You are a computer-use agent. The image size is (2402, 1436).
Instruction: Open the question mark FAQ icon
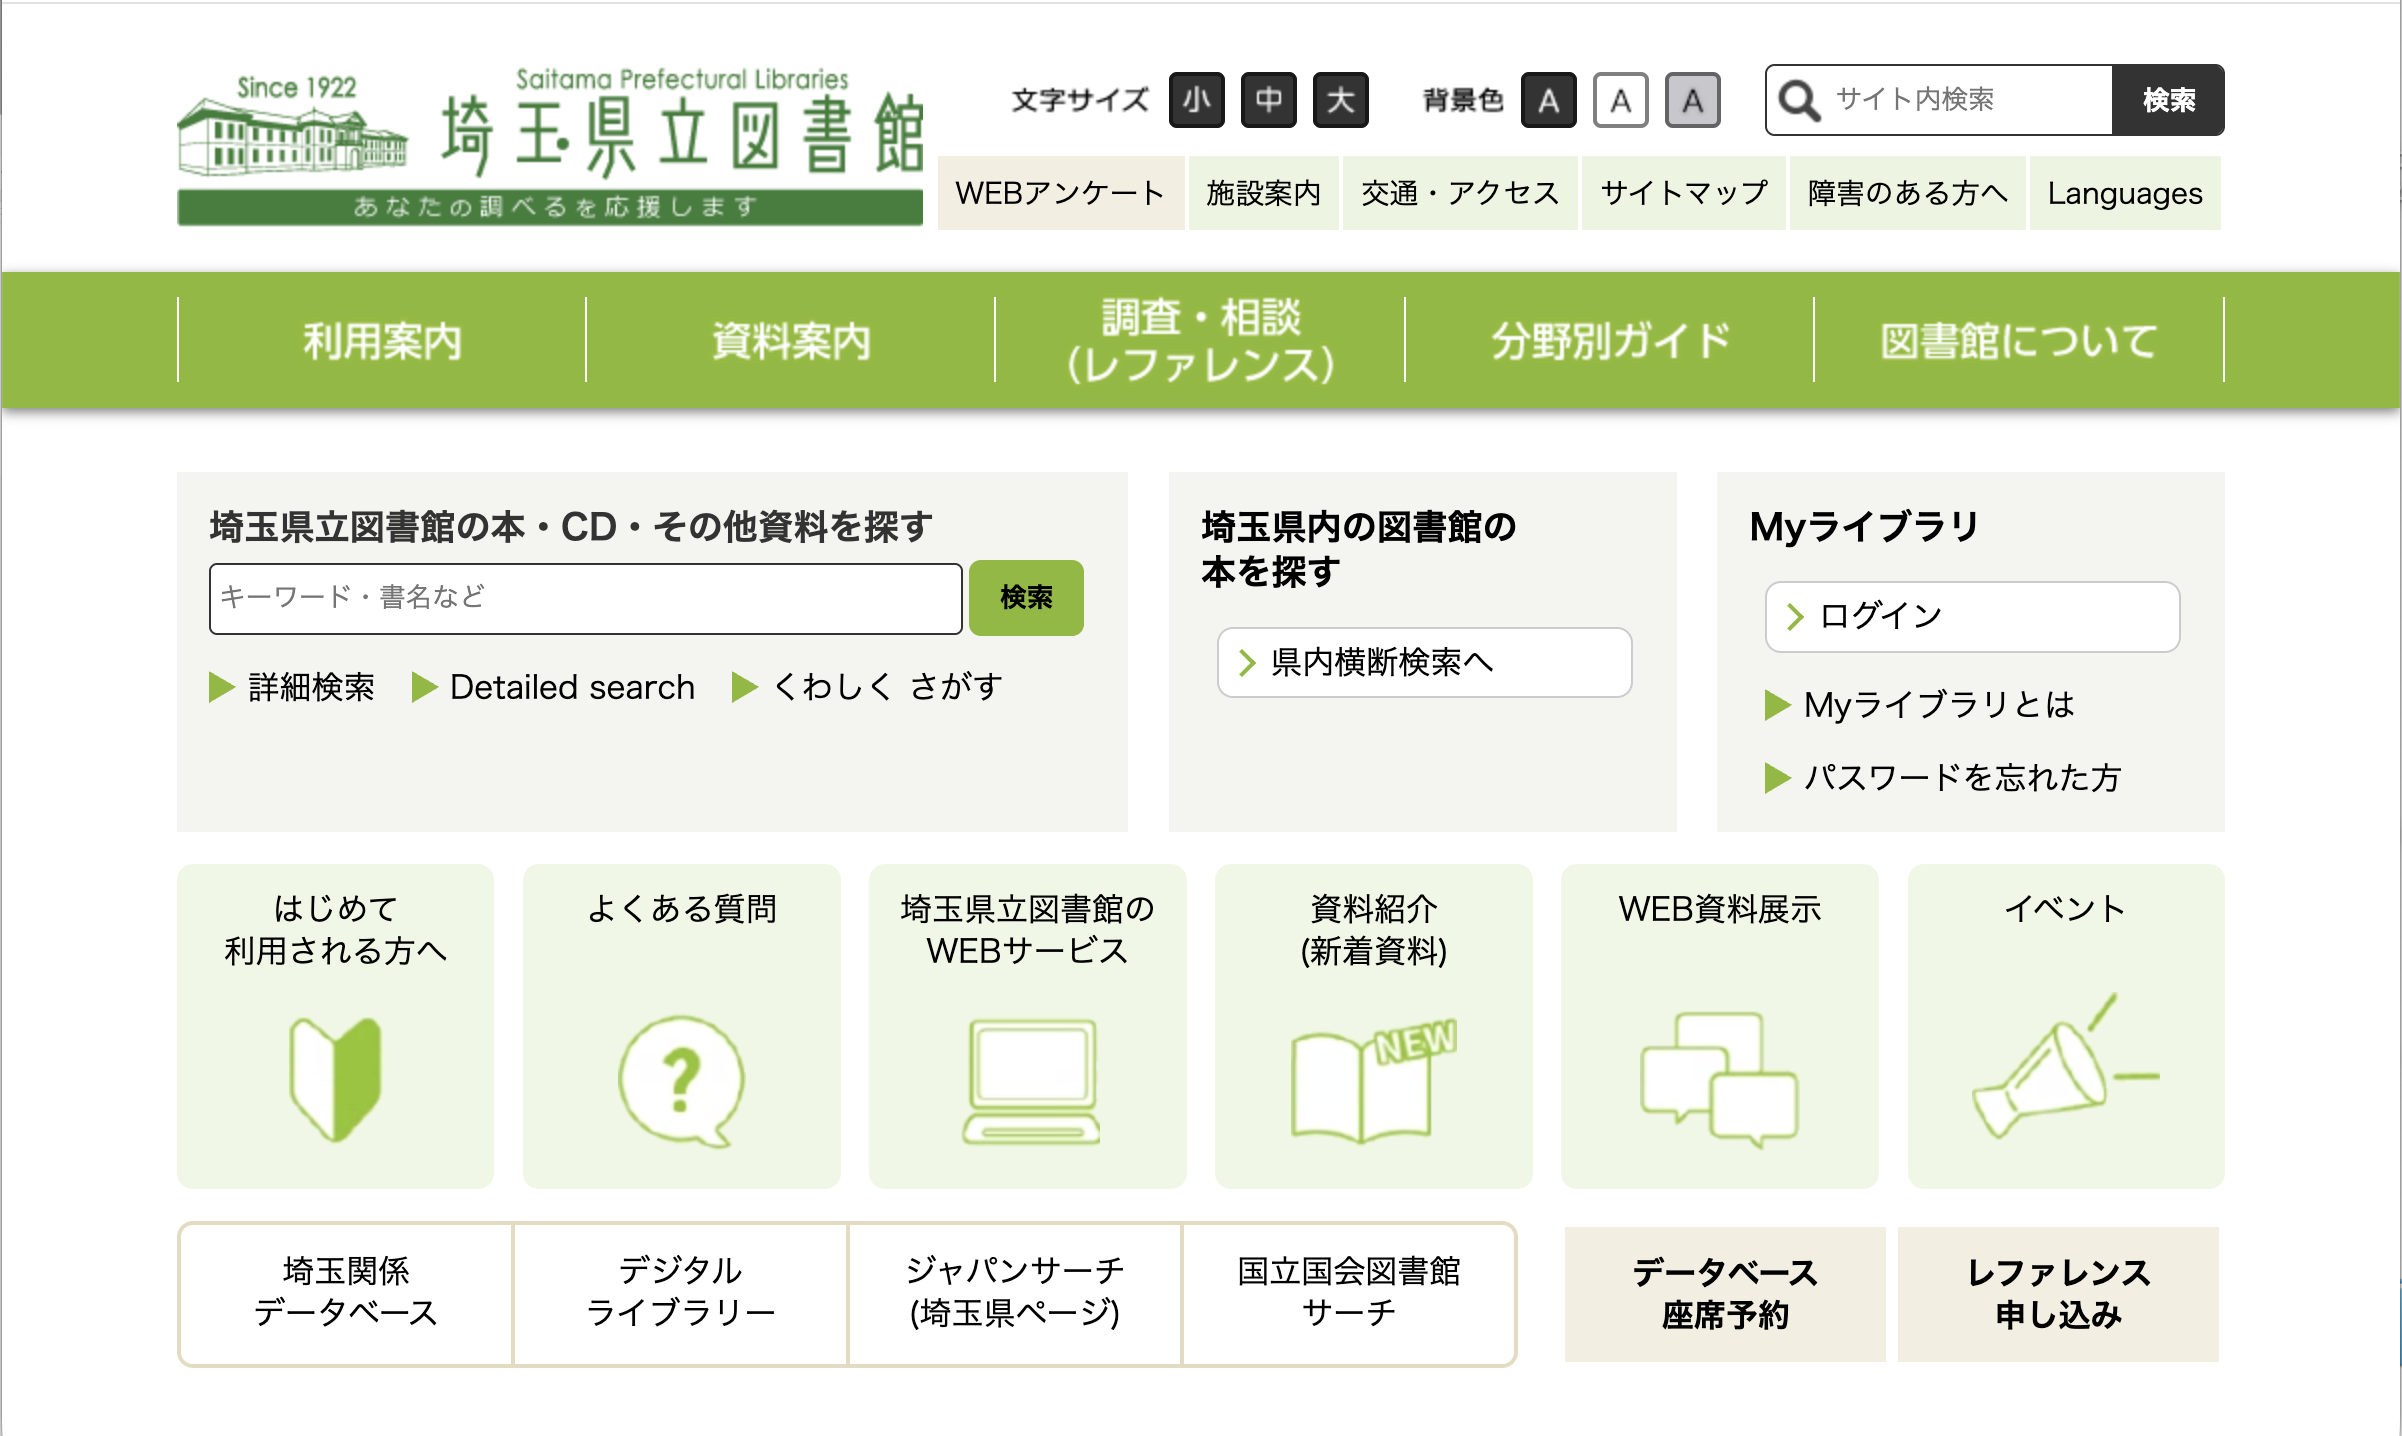coord(681,1080)
